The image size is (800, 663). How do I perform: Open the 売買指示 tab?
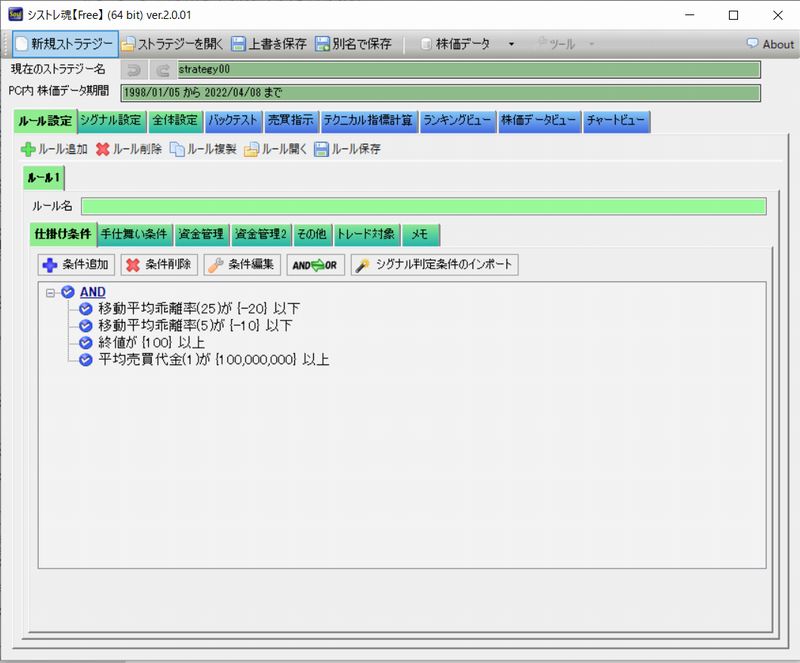point(291,121)
